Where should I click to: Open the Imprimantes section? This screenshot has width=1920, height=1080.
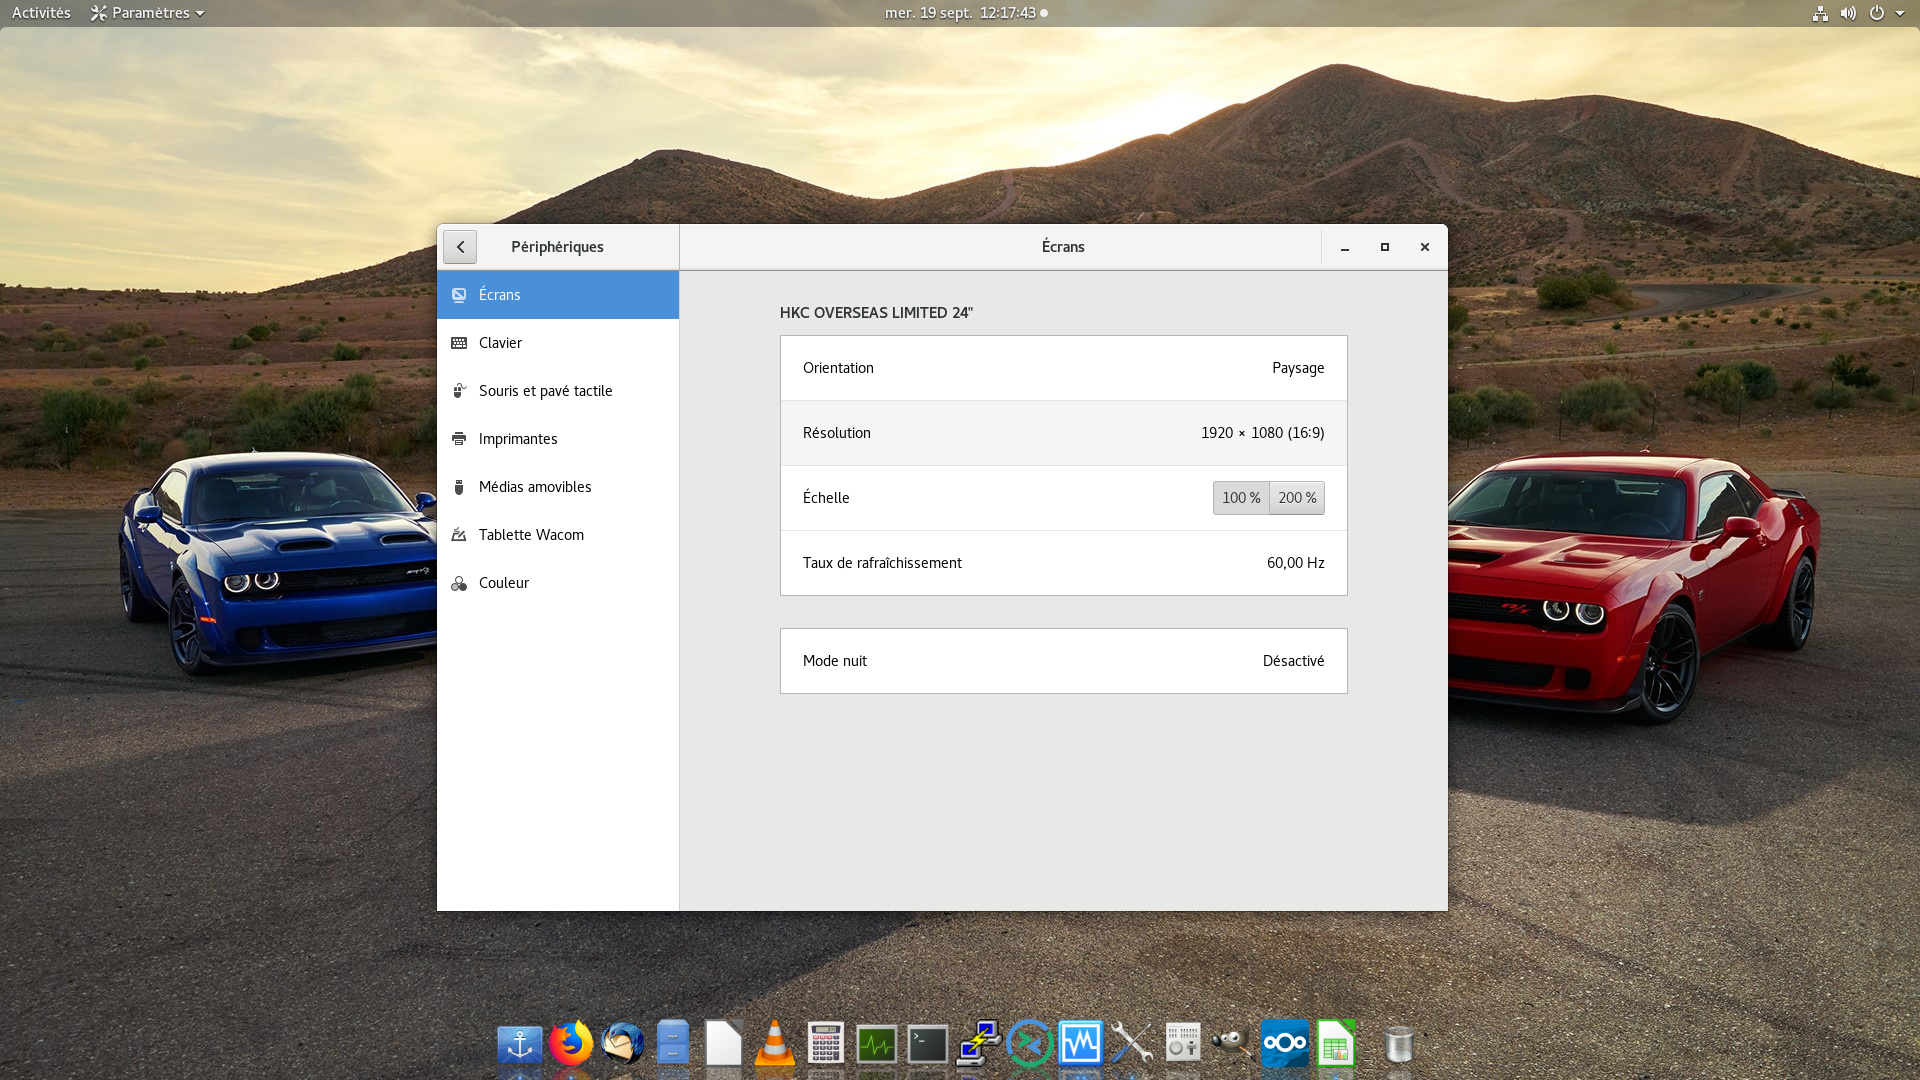pyautogui.click(x=517, y=439)
